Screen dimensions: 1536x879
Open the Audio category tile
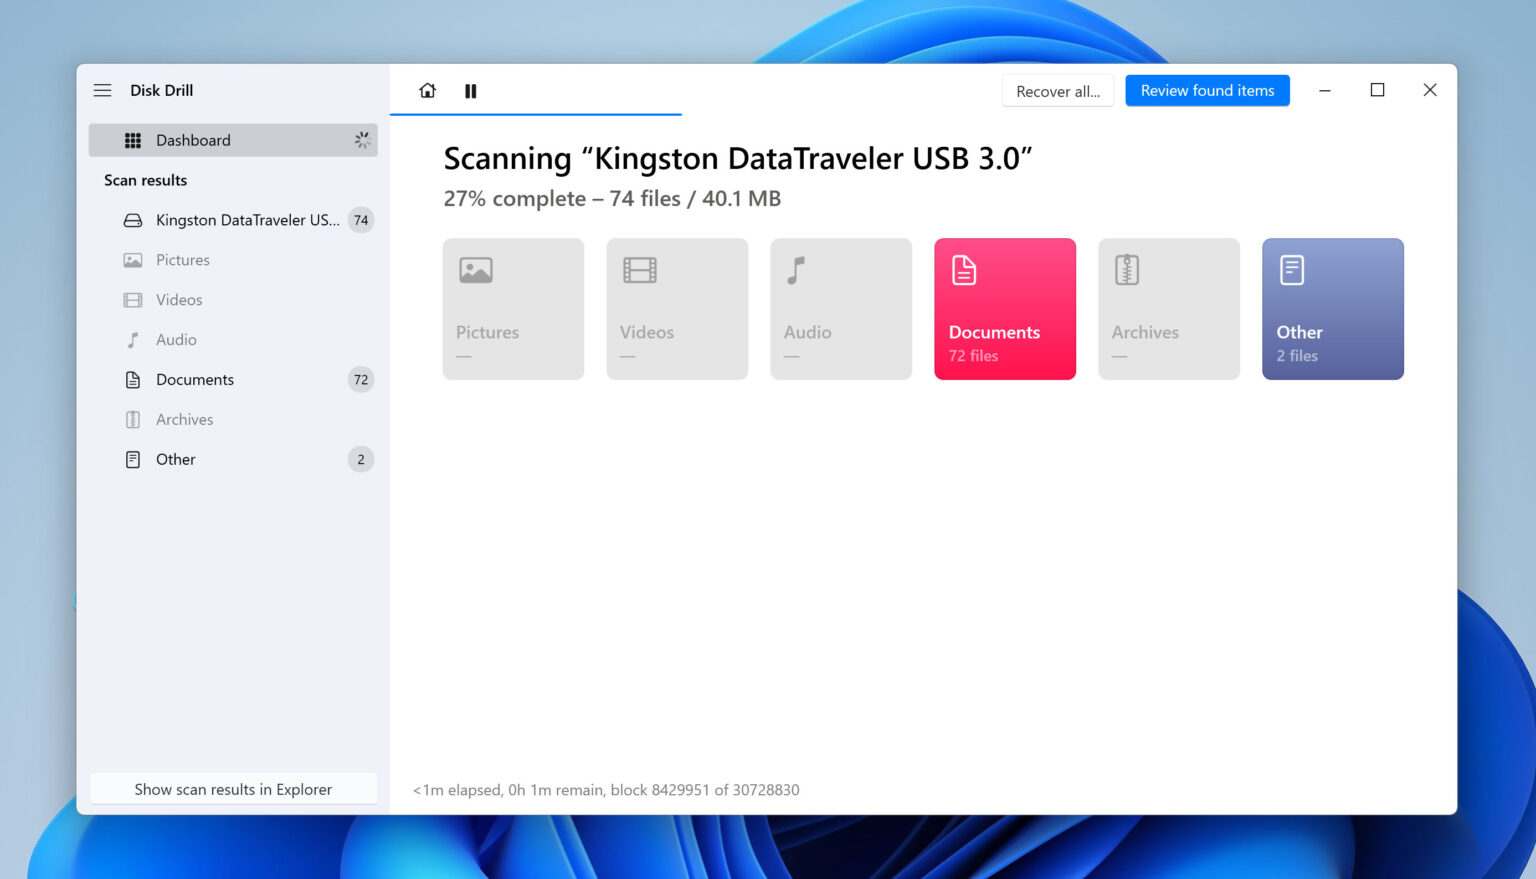840,309
